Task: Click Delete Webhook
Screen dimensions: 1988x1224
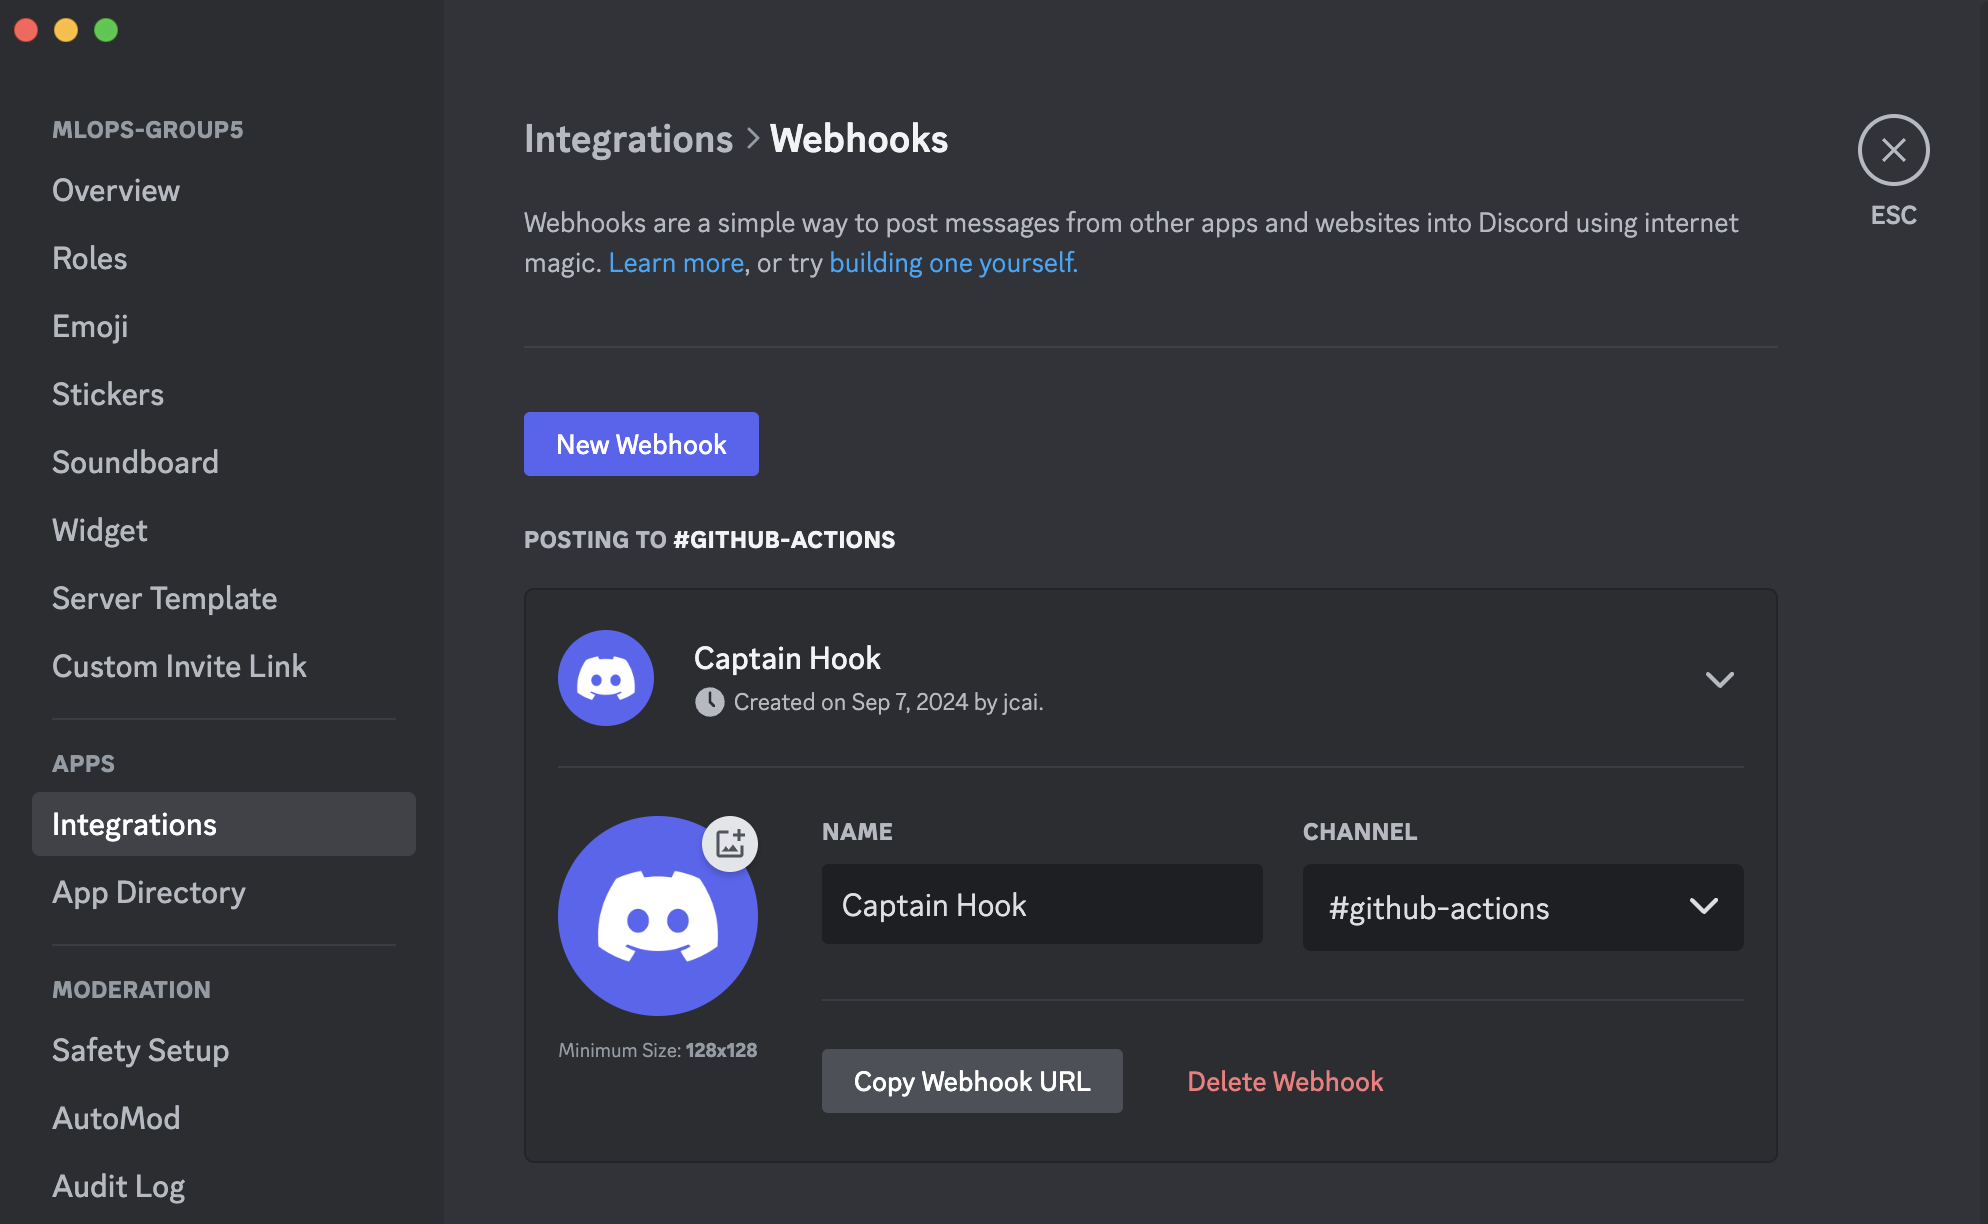Action: pos(1285,1081)
